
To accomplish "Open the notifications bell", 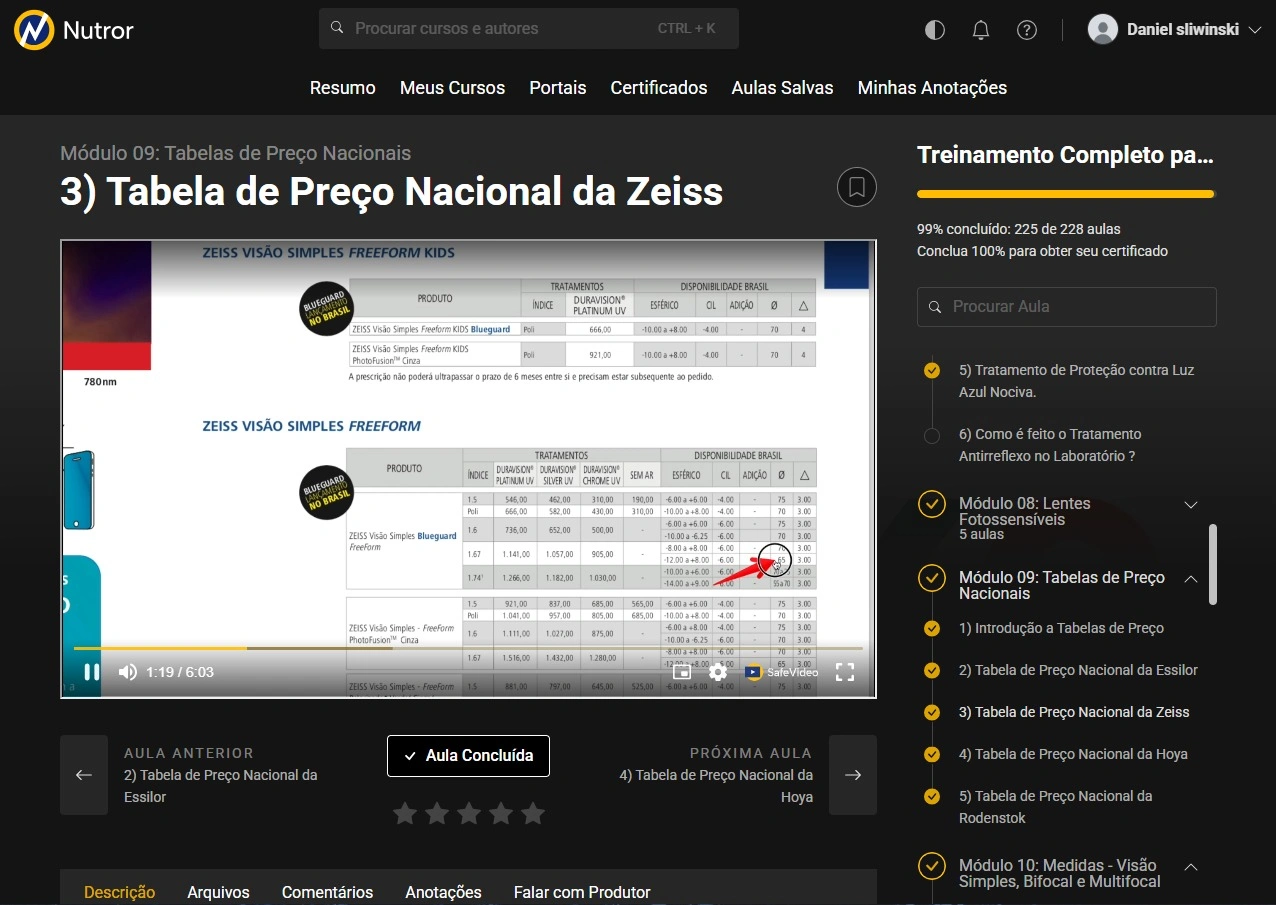I will pyautogui.click(x=981, y=30).
